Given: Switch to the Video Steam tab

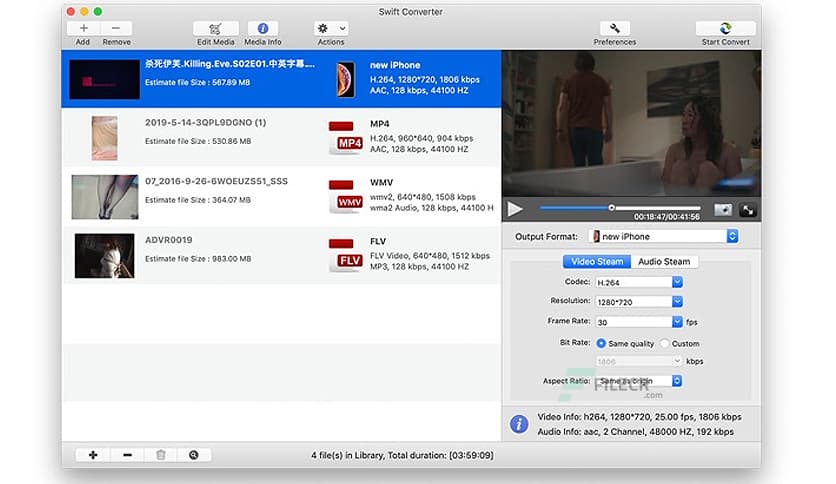Looking at the screenshot, I should coord(597,261).
